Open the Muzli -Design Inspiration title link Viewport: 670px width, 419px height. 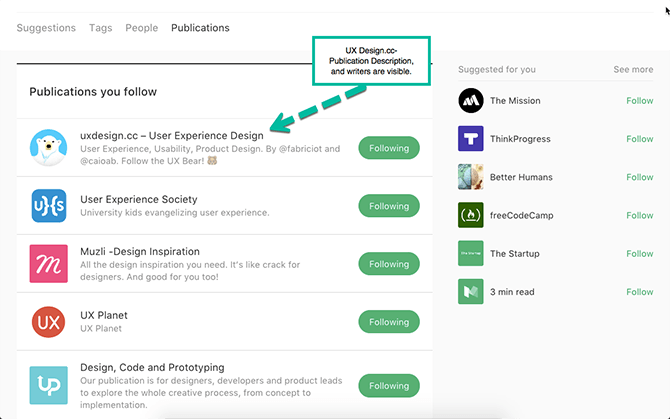140,251
